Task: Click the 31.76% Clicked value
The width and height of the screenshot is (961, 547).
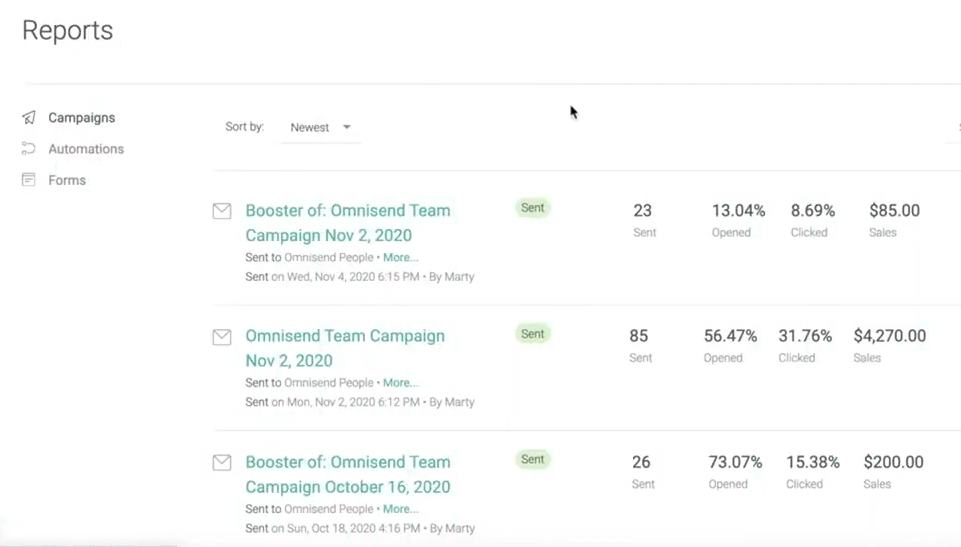Action: (x=805, y=336)
